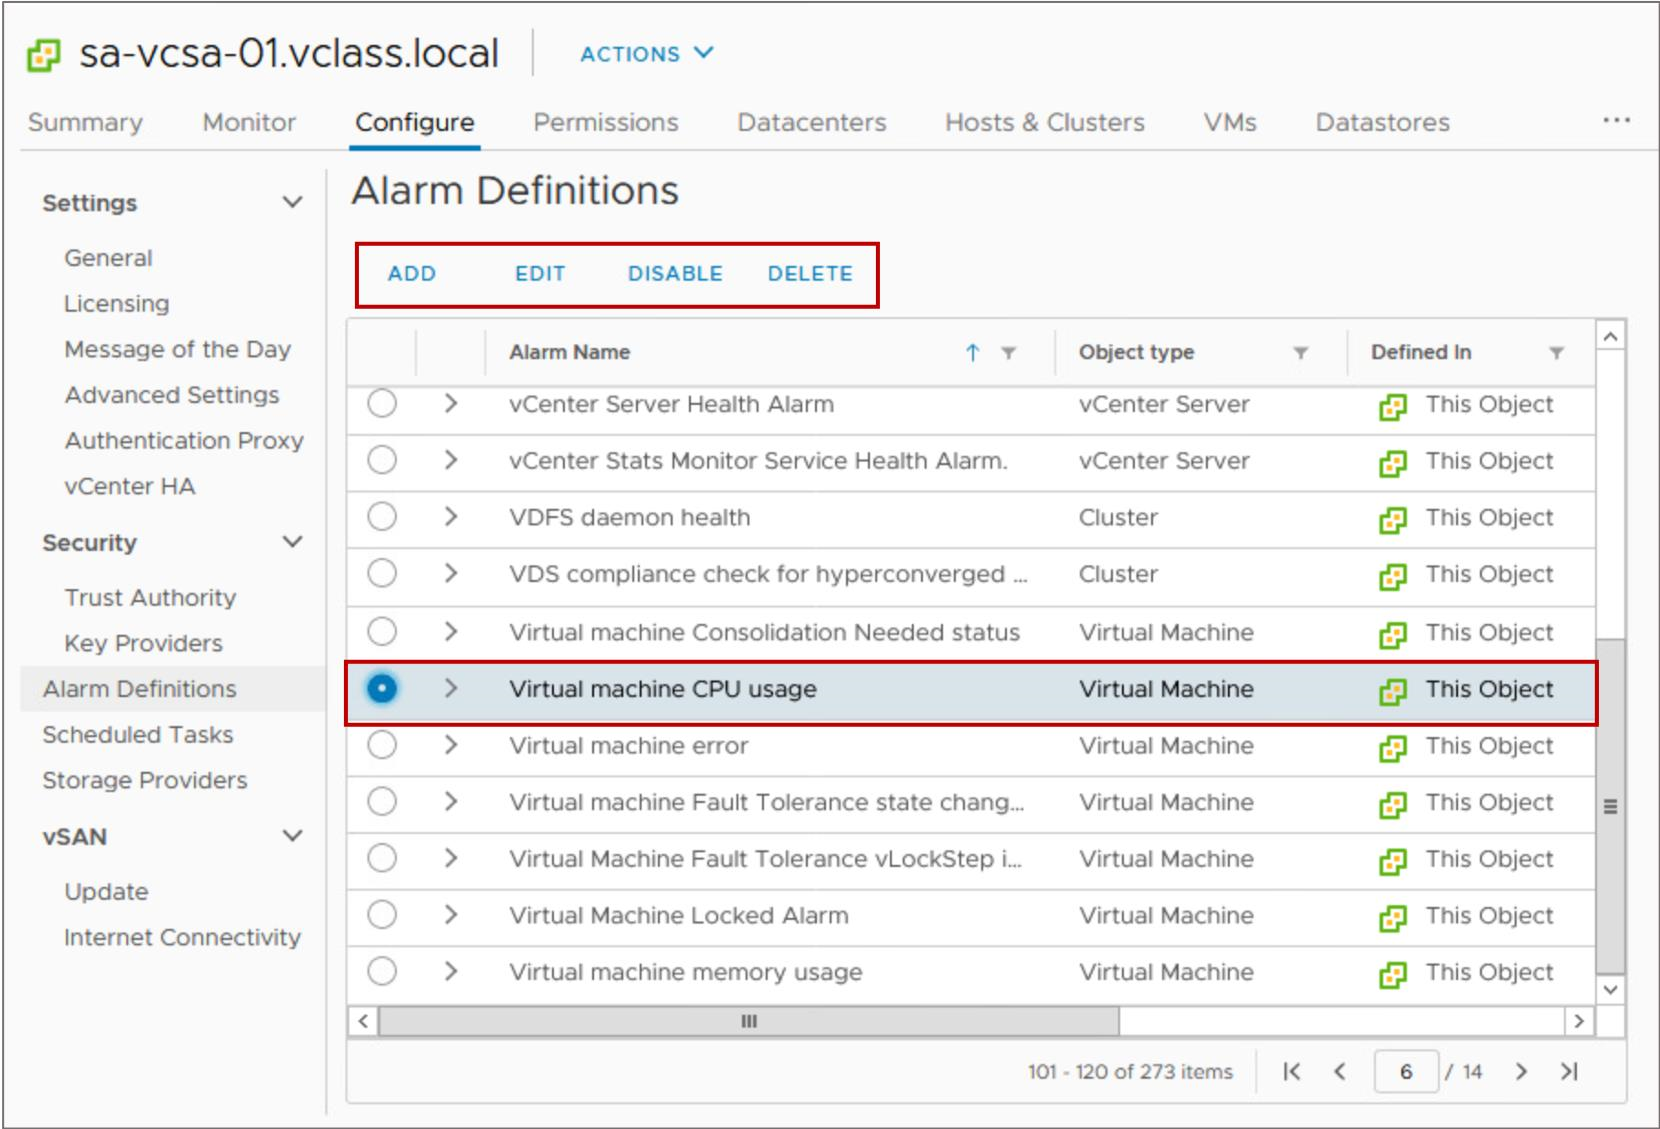Image resolution: width=1660 pixels, height=1129 pixels.
Task: Go to the first page of alarms
Action: click(1292, 1072)
